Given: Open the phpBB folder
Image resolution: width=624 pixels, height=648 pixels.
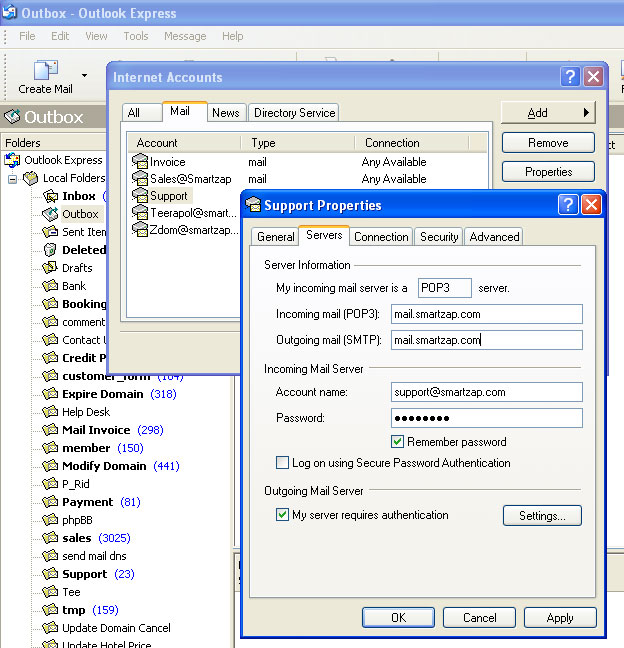Looking at the screenshot, I should [x=77, y=520].
